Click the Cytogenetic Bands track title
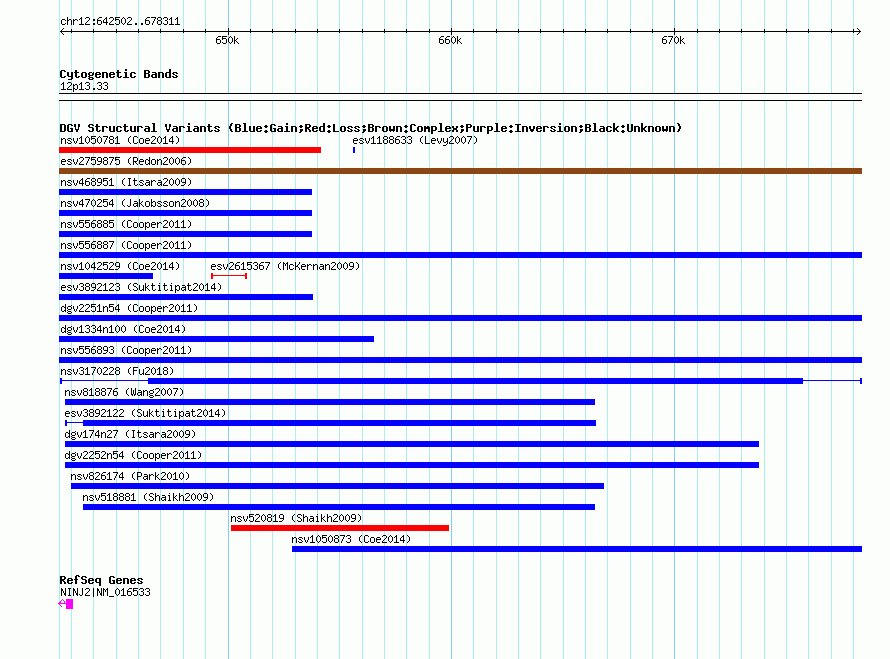This screenshot has height=659, width=890. 119,74
